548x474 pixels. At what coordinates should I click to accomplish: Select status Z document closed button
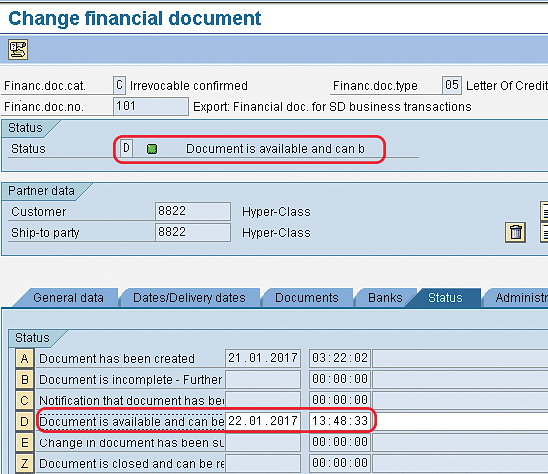[x=24, y=464]
